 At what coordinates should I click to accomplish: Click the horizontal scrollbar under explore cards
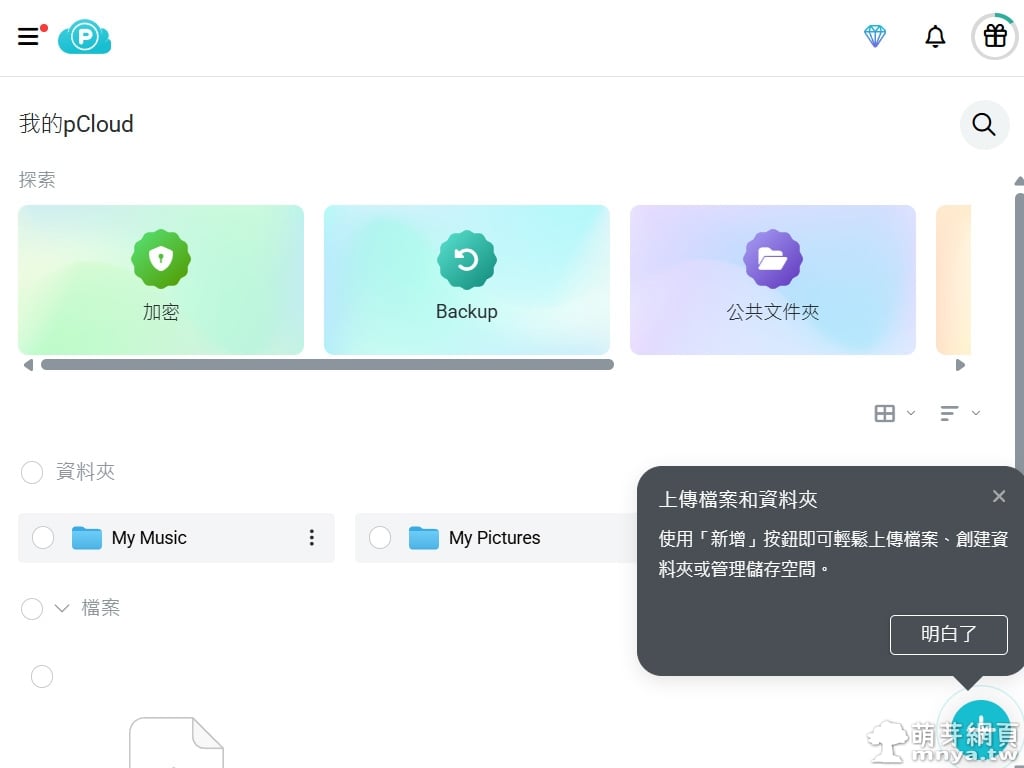[327, 365]
